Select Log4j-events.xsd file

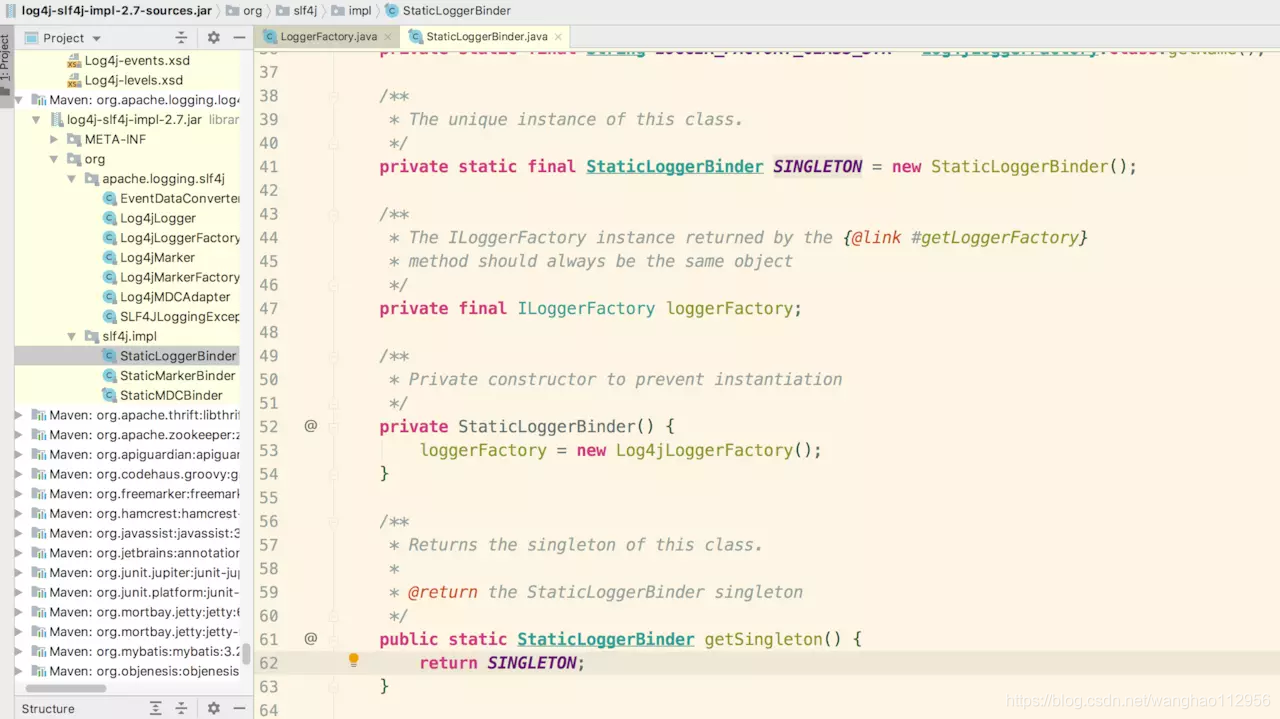[137, 61]
